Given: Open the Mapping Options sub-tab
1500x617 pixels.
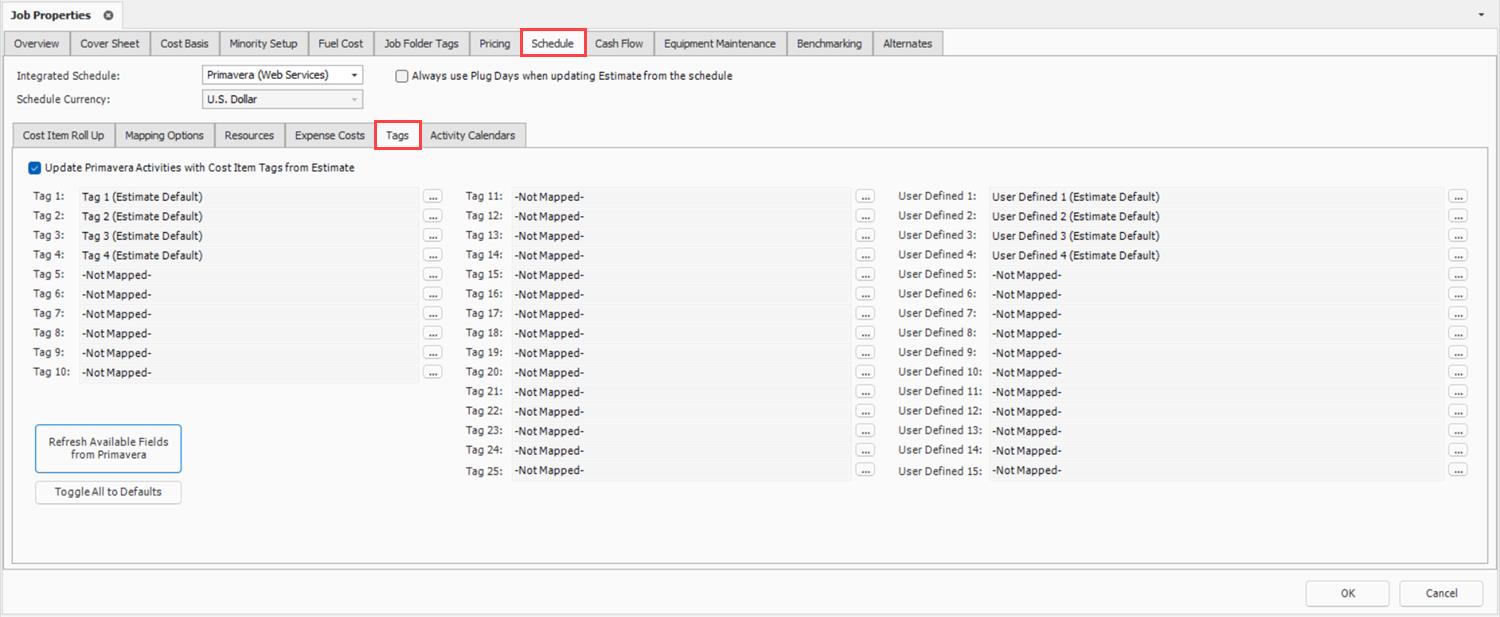Looking at the screenshot, I should click(x=164, y=136).
